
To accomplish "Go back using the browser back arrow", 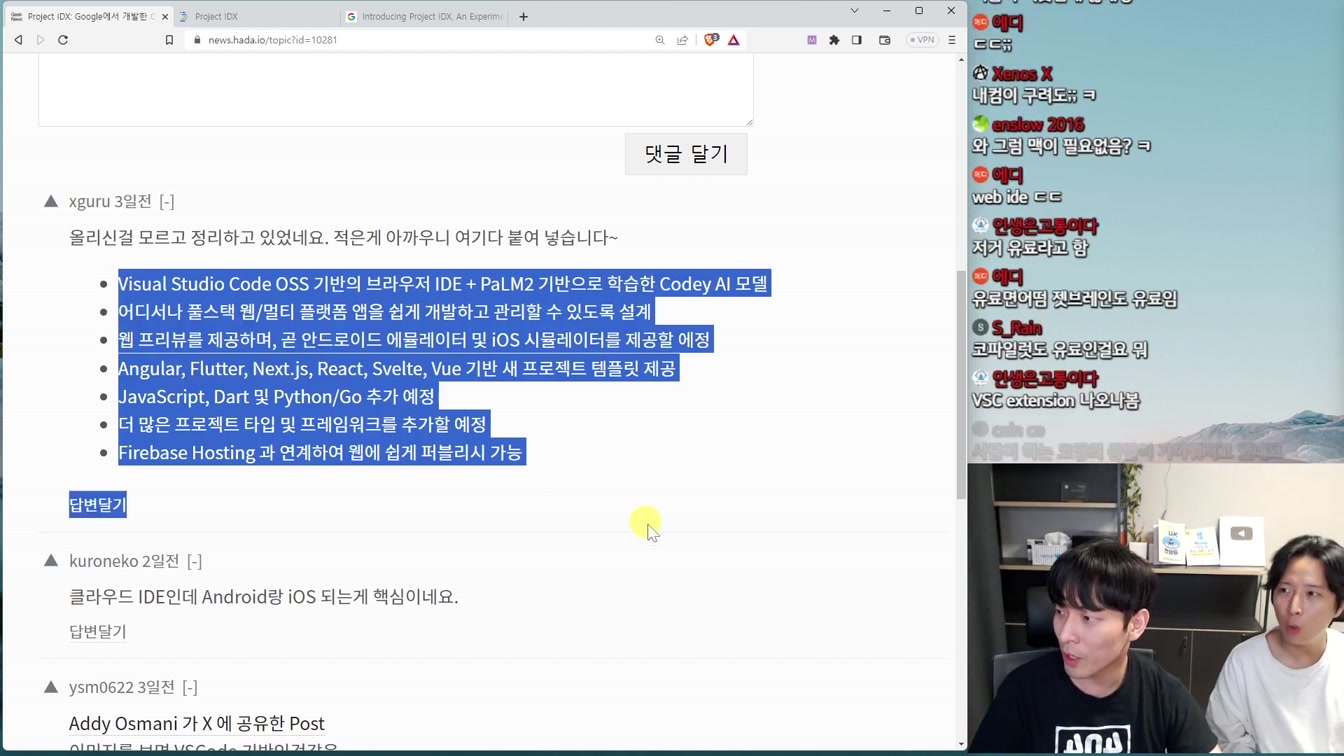I will [18, 40].
